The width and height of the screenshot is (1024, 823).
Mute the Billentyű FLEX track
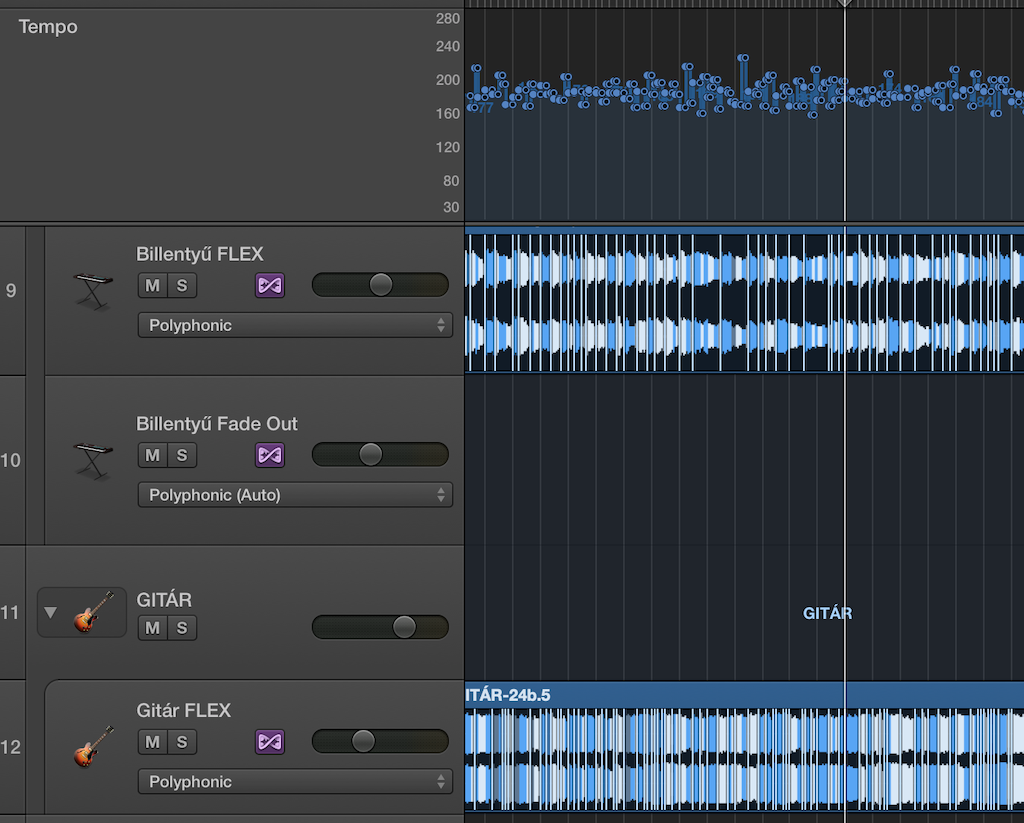pos(152,286)
